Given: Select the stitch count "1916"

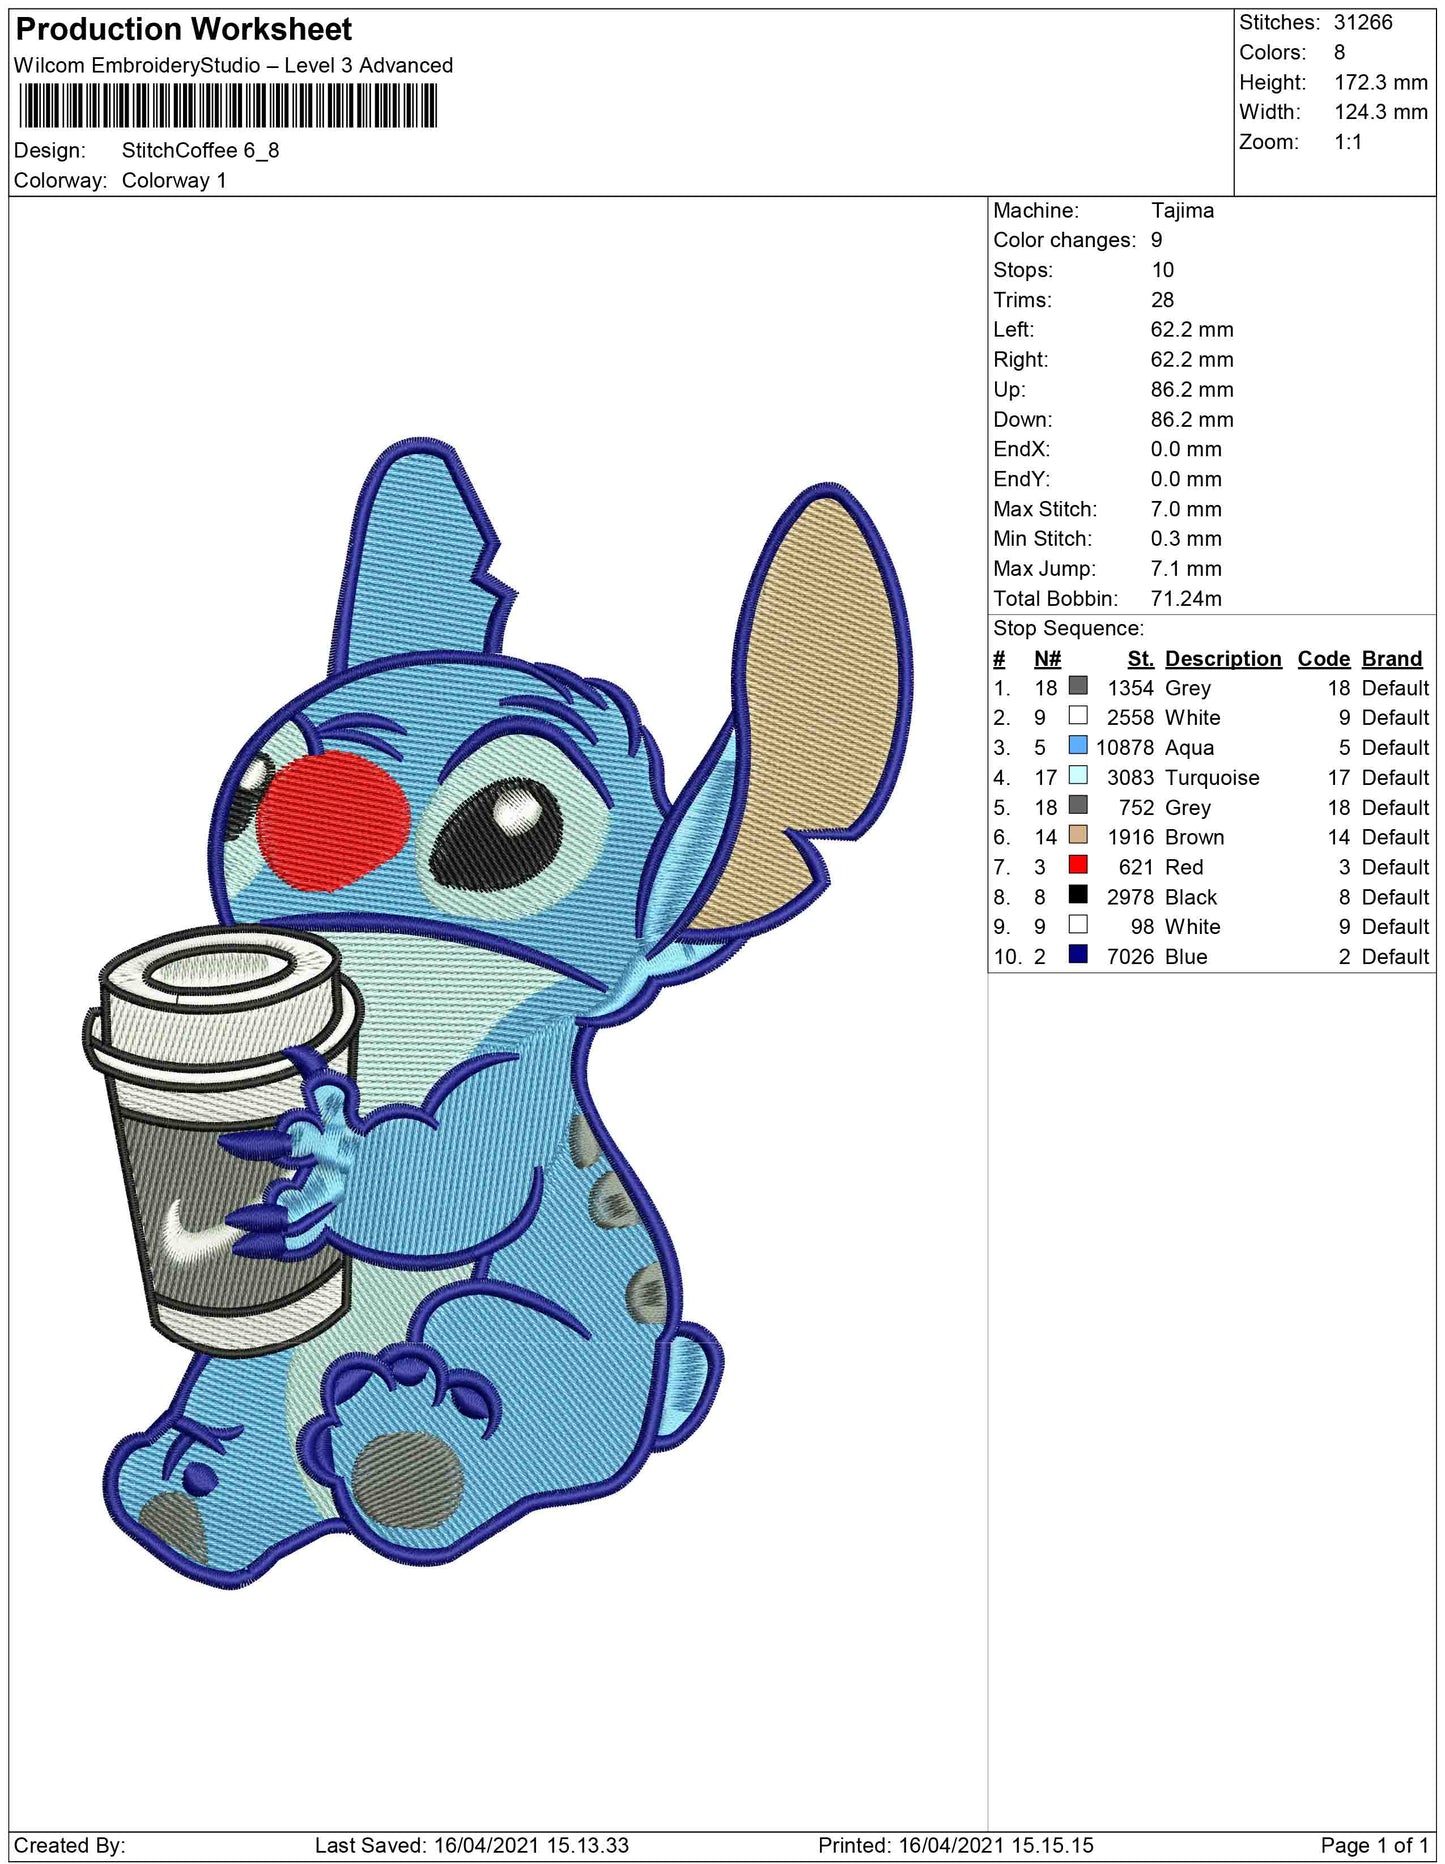Looking at the screenshot, I should click(x=1130, y=838).
